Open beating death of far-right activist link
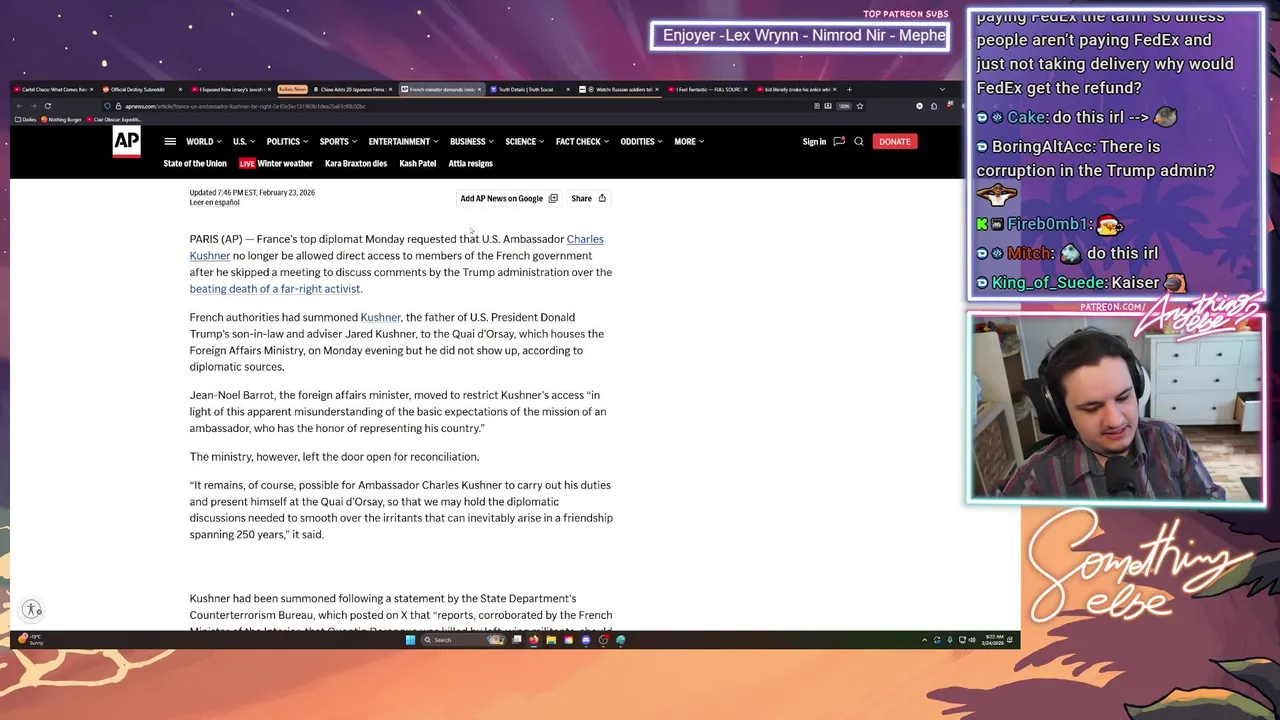Viewport: 1280px width, 720px height. [275, 289]
